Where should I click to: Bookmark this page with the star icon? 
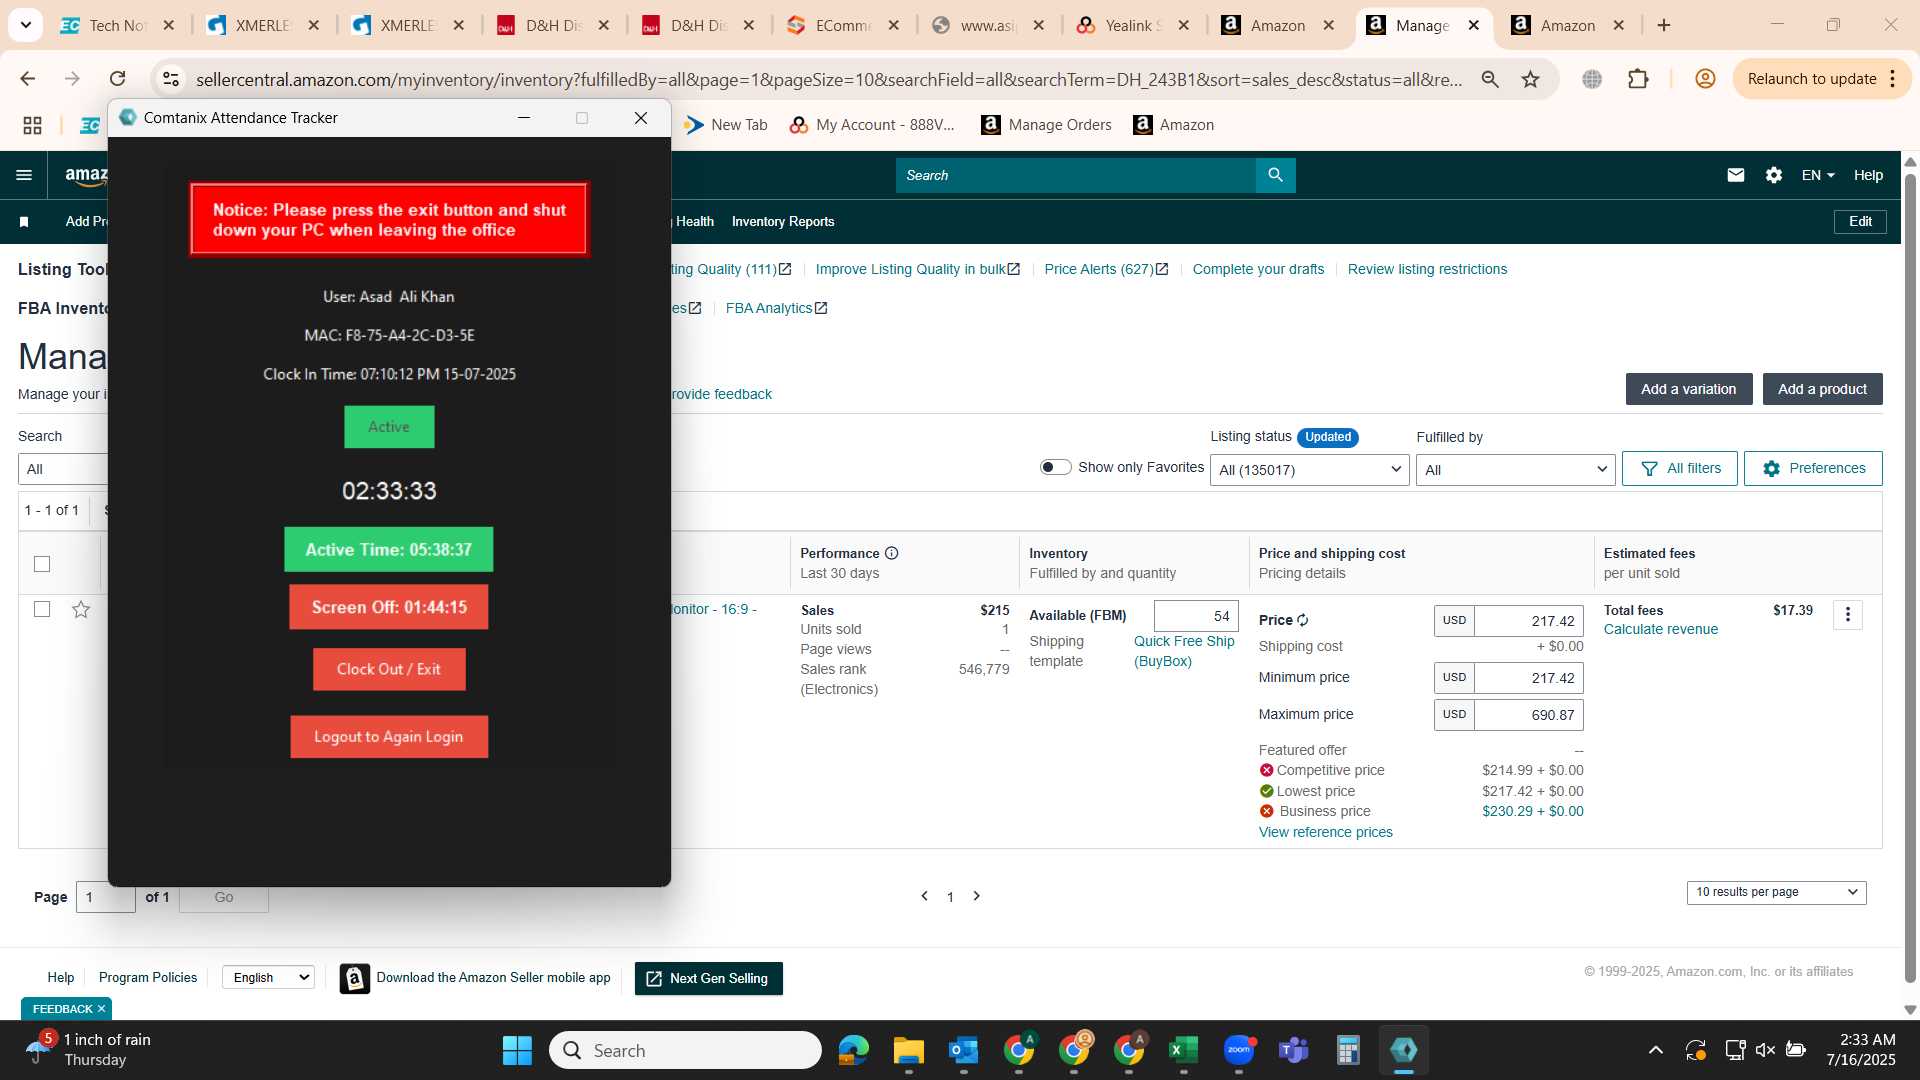1530,79
